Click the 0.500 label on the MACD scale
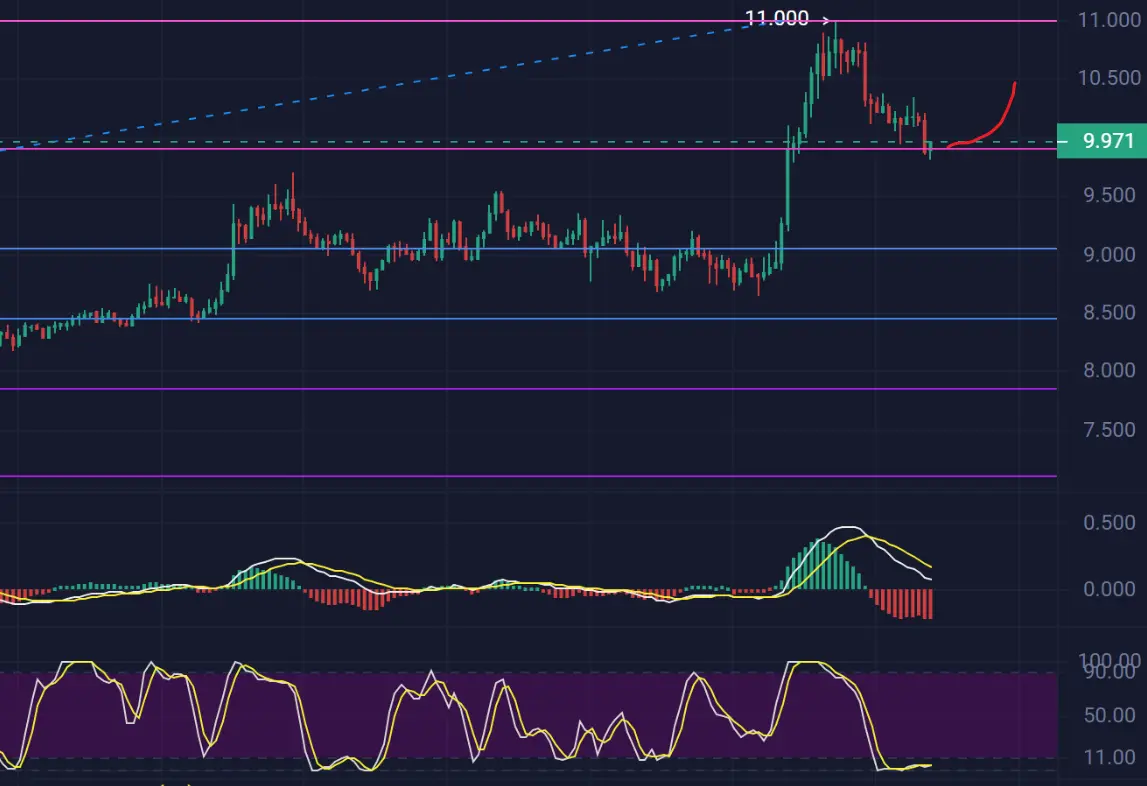This screenshot has height=786, width=1147. click(1109, 523)
